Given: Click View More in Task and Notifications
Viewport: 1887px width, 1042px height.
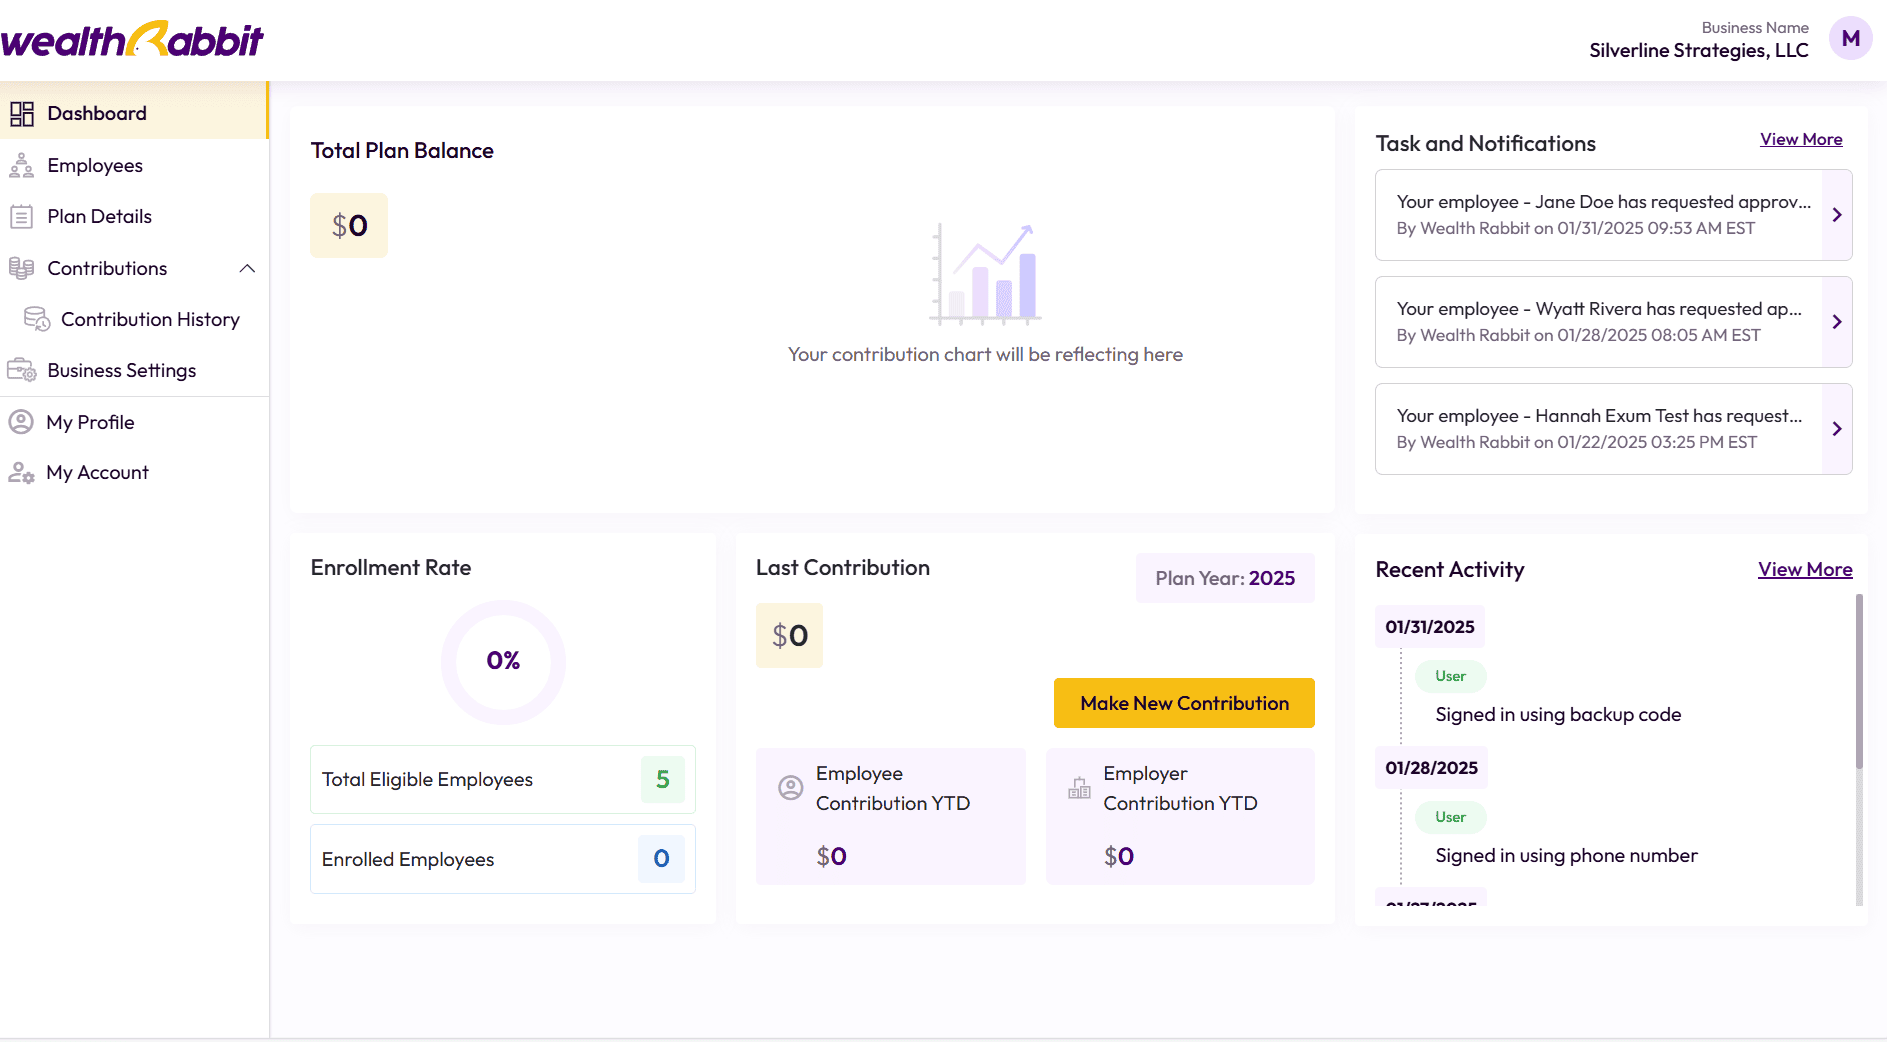Looking at the screenshot, I should (x=1801, y=139).
